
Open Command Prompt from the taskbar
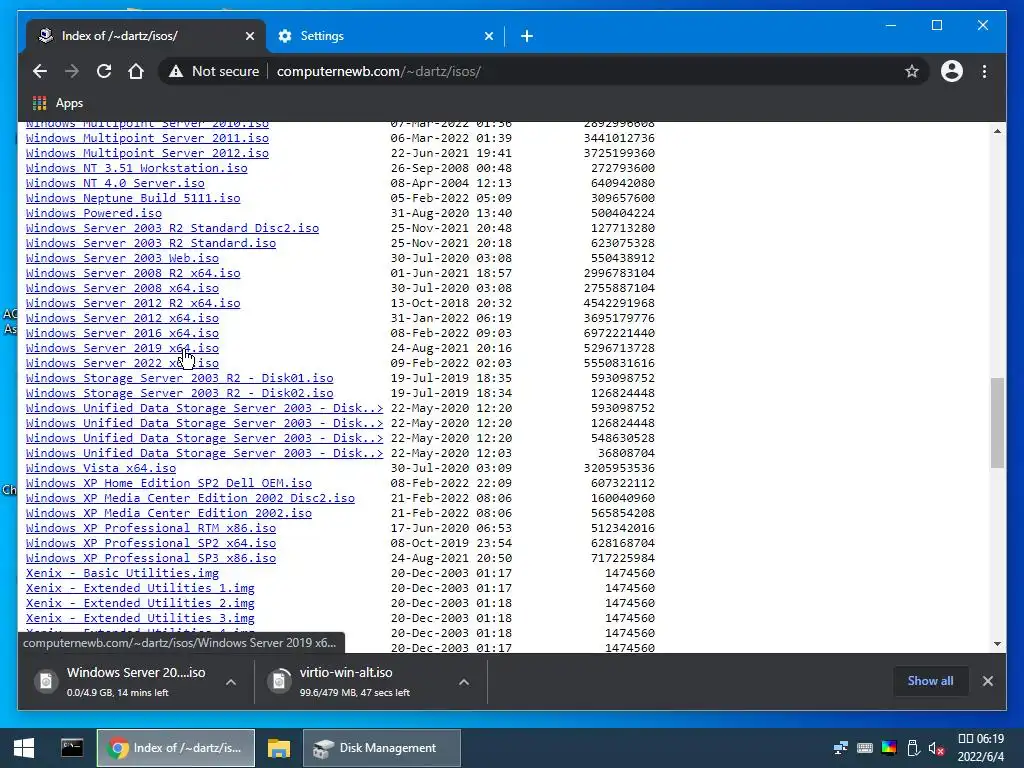pos(72,748)
